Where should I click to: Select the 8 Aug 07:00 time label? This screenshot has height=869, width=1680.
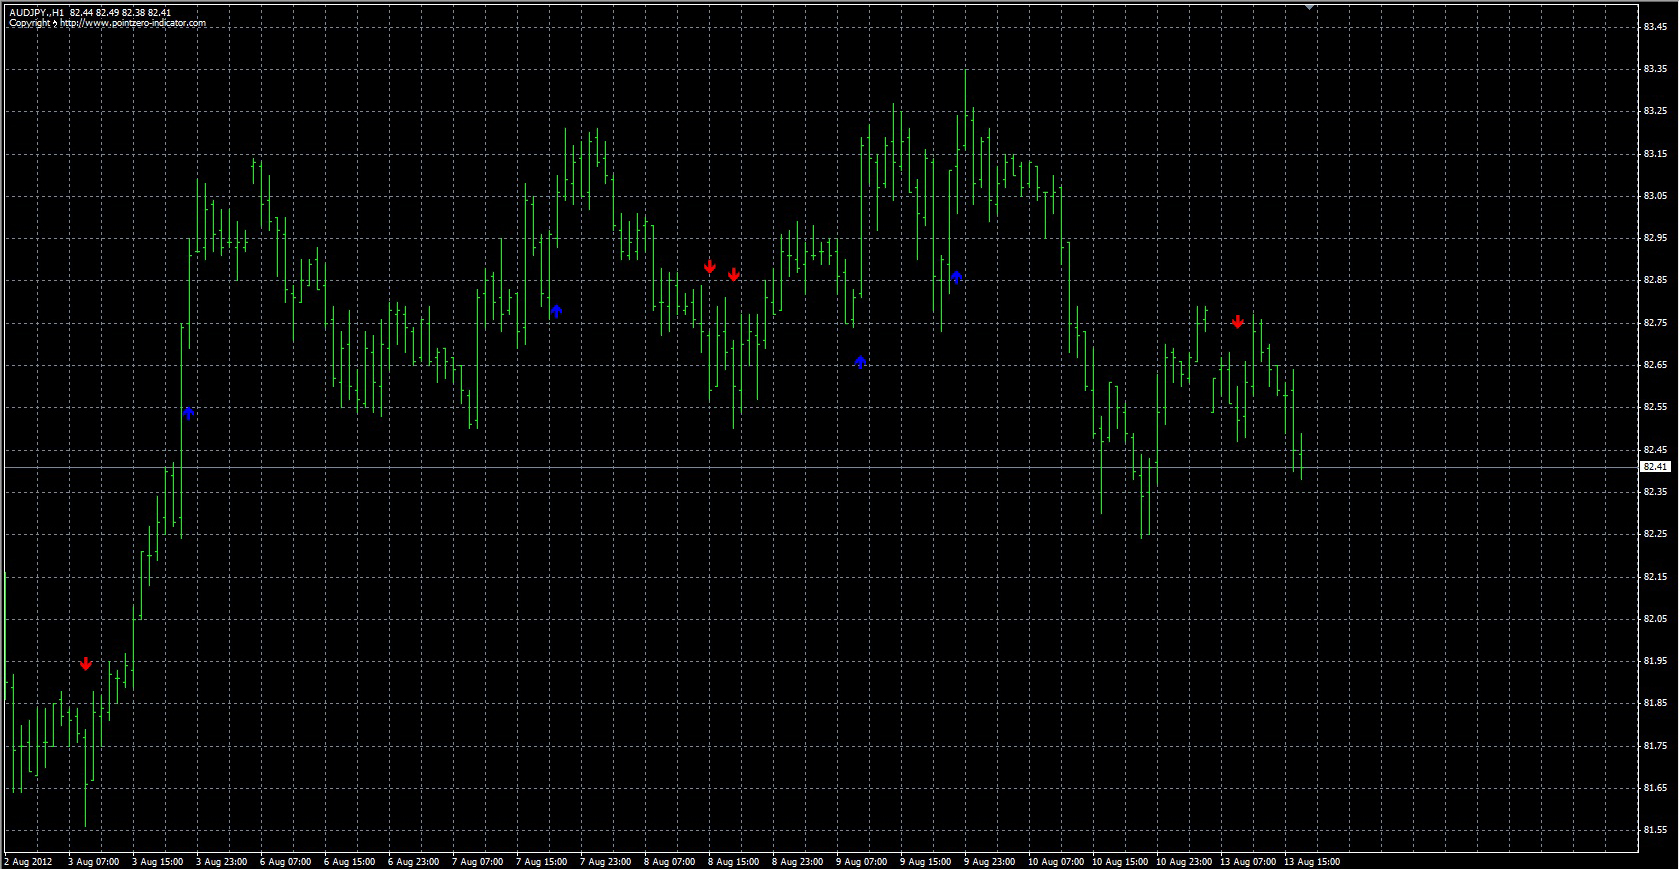coord(669,861)
